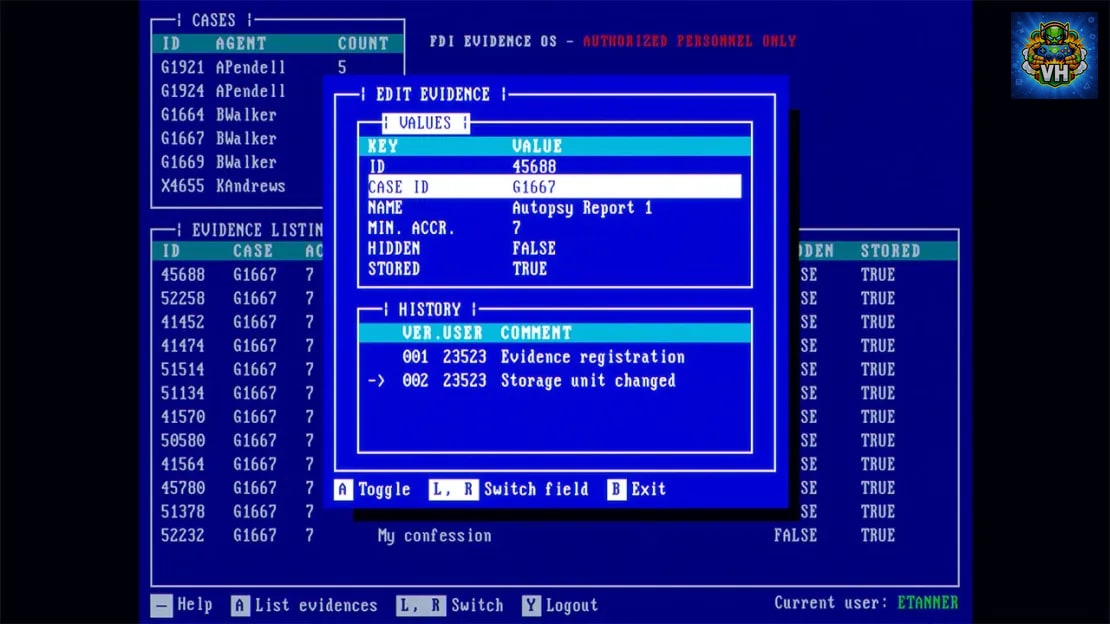Select case G1924 APendell in Cases list
This screenshot has width=1110, height=624.
(x=239, y=91)
